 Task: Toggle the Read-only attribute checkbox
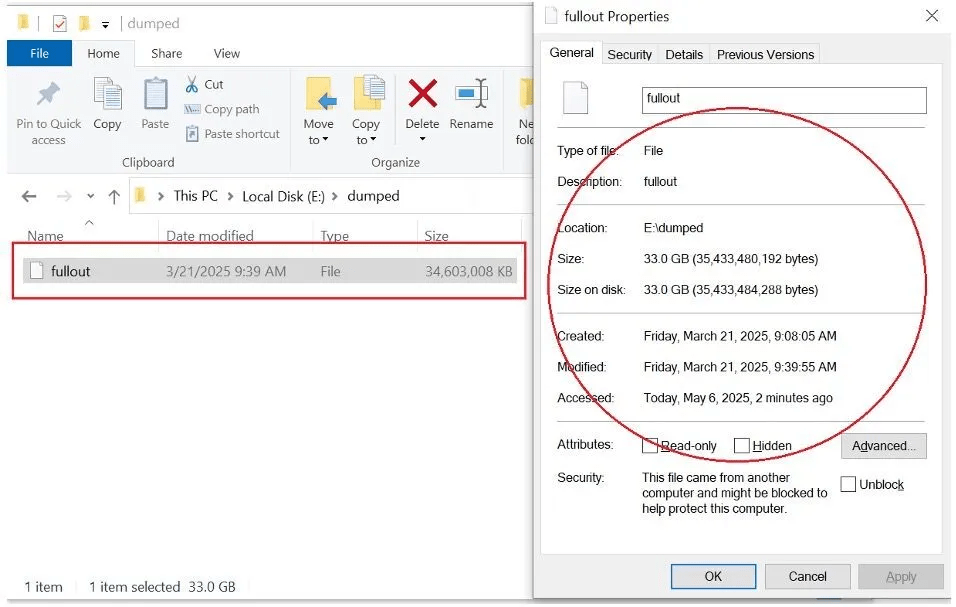649,445
